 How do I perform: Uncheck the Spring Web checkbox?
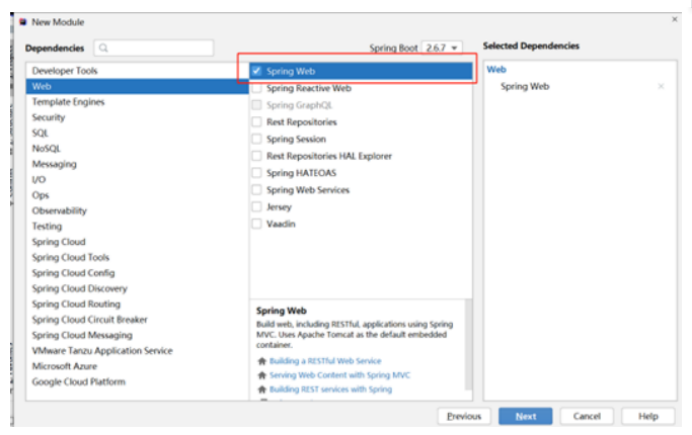click(257, 71)
